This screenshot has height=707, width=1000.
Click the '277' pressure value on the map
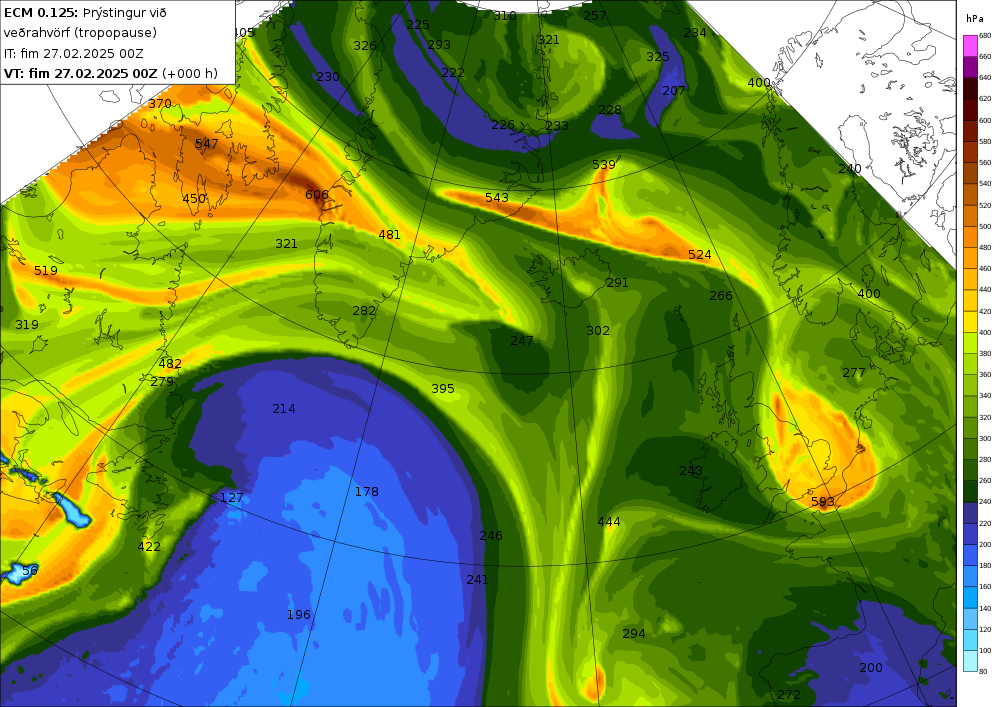point(854,373)
